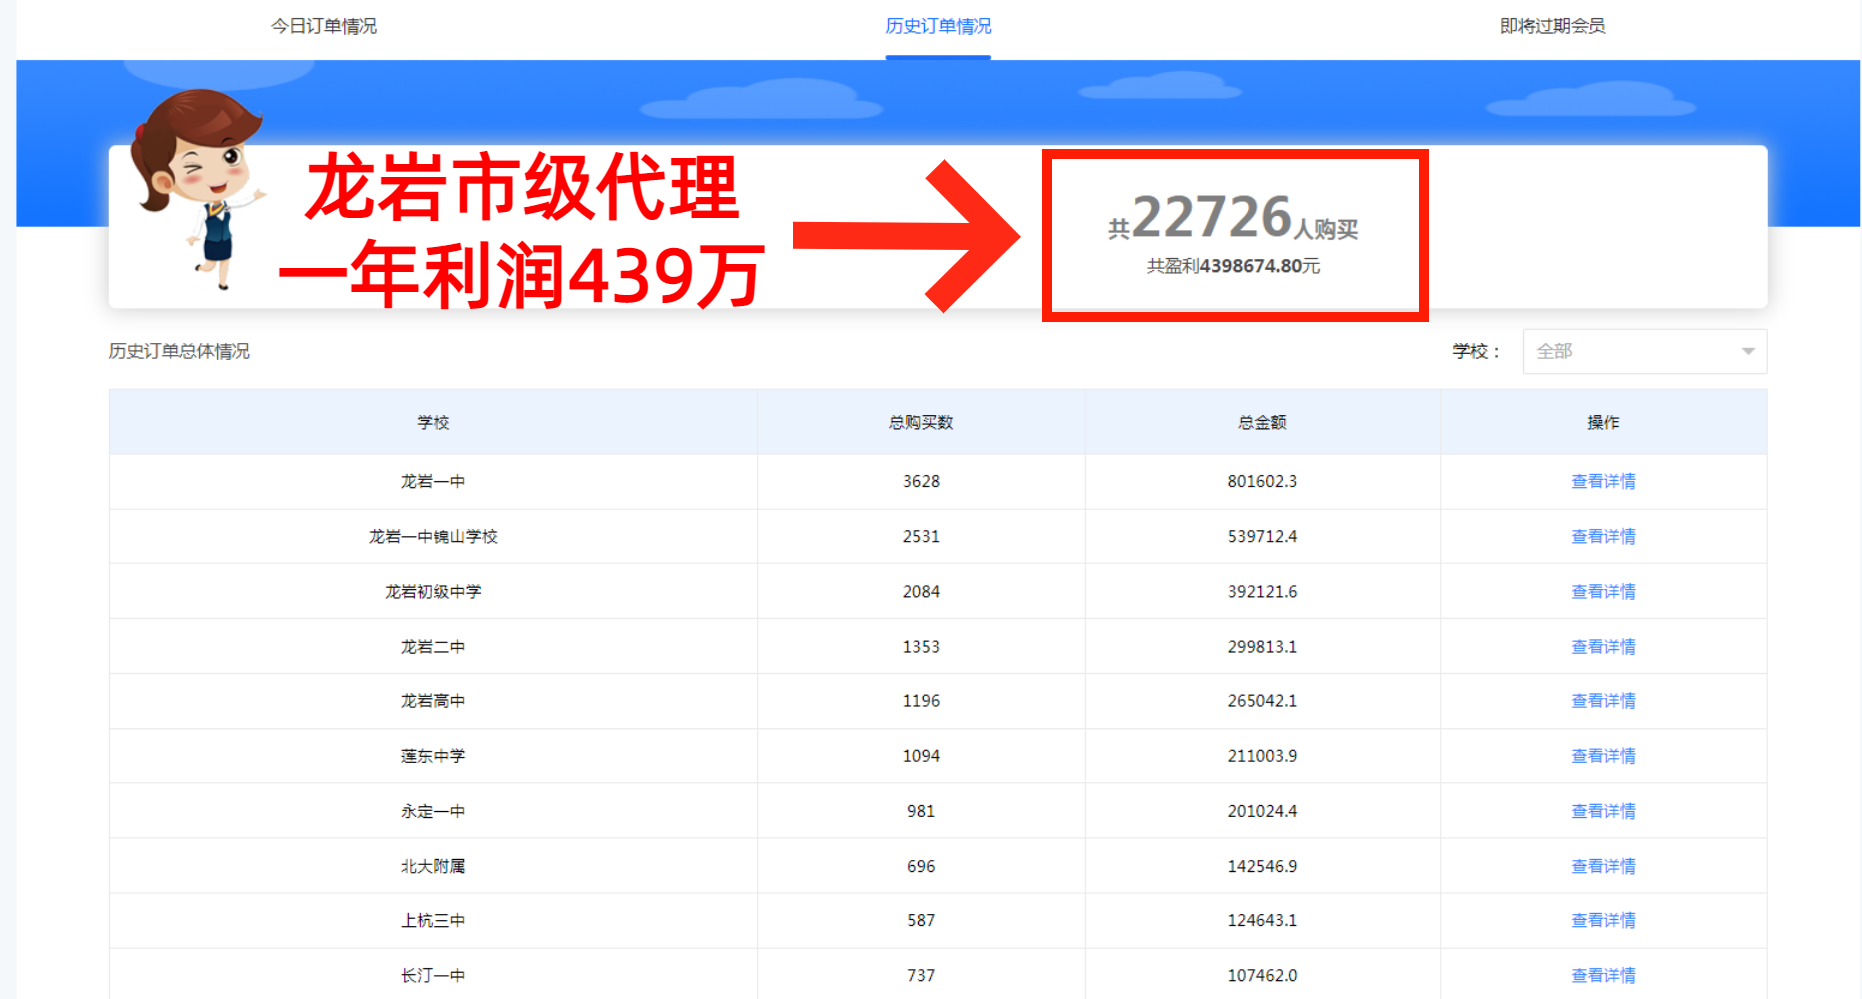Select the school name 长汀一中

coord(433,974)
